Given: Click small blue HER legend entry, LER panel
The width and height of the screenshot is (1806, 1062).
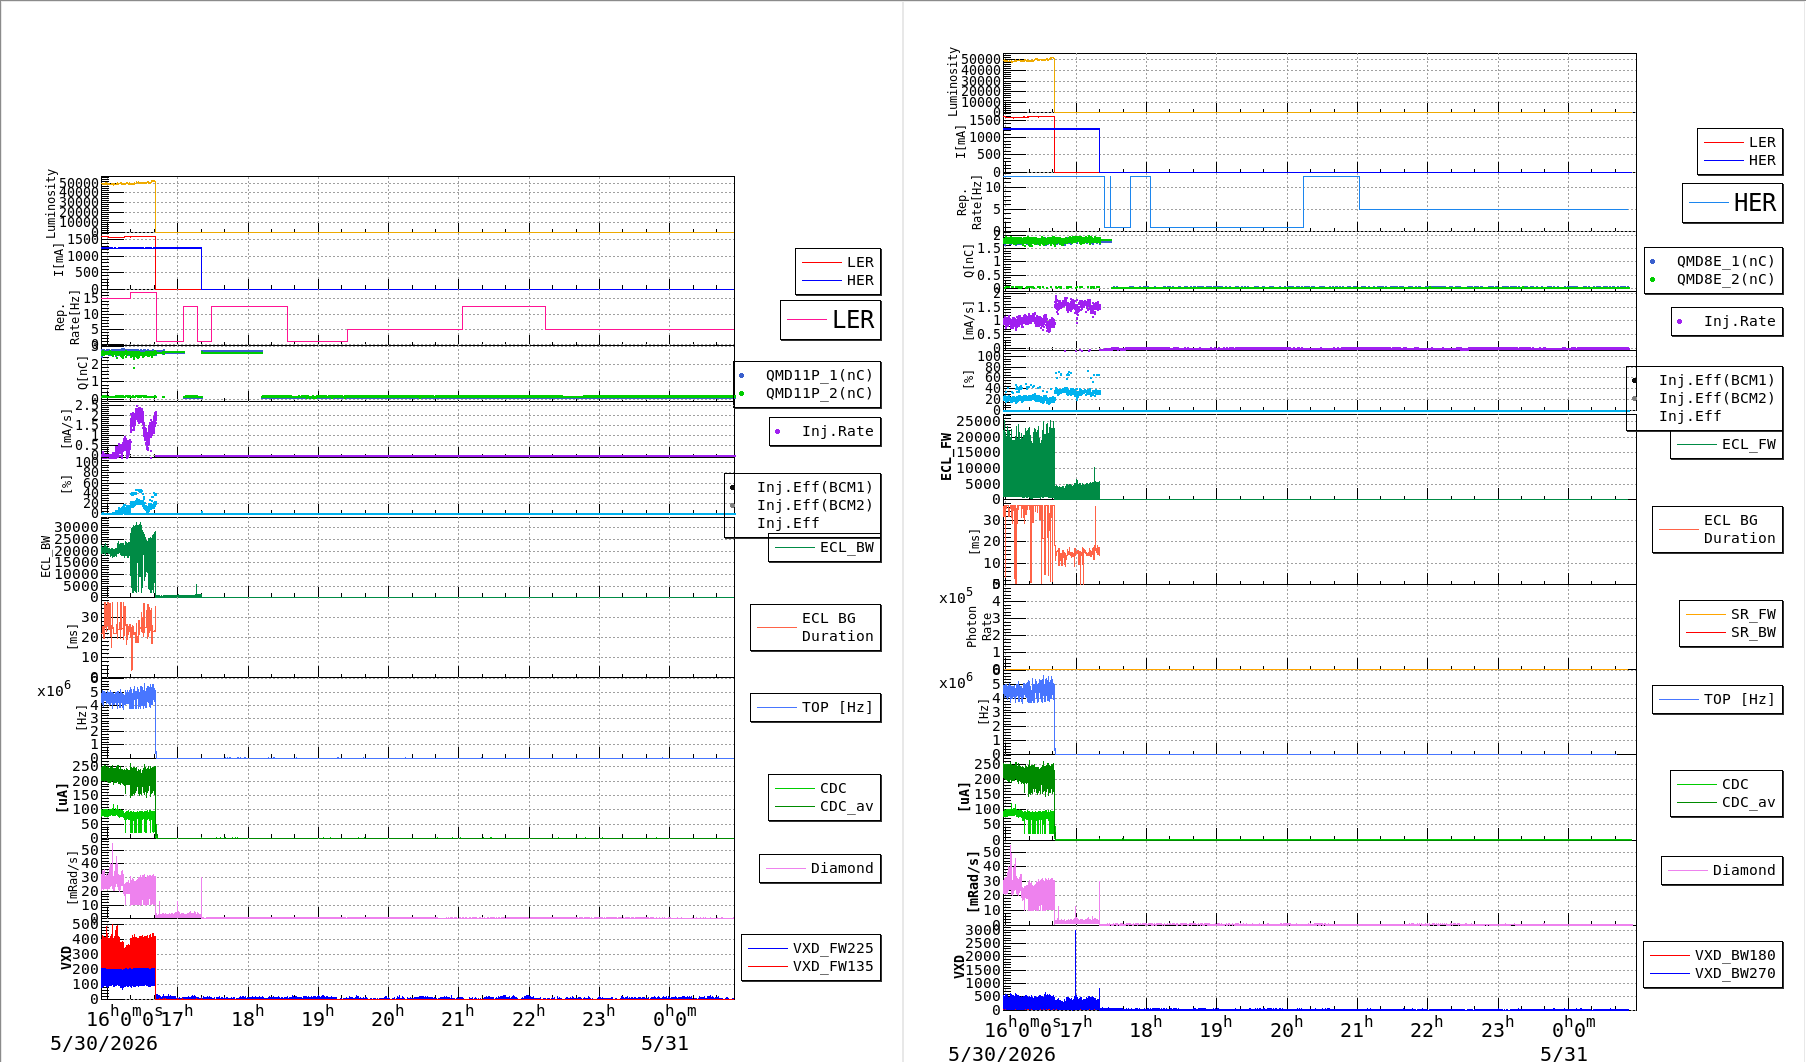Looking at the screenshot, I should 859,280.
